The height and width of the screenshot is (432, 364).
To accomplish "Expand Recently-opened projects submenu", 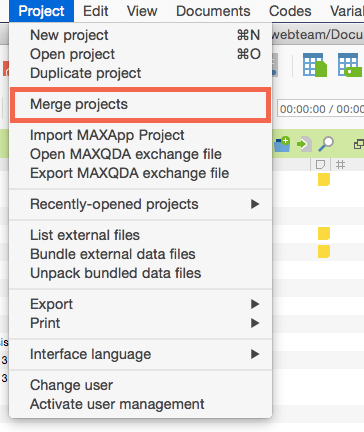I will pos(140,204).
